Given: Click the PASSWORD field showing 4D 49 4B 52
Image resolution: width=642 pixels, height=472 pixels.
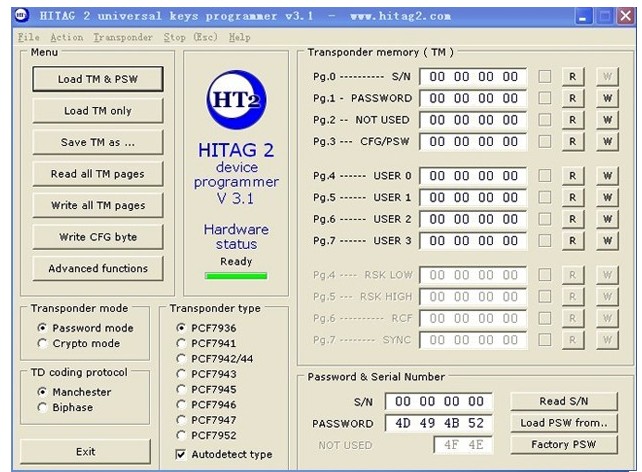Looking at the screenshot, I should pyautogui.click(x=437, y=423).
